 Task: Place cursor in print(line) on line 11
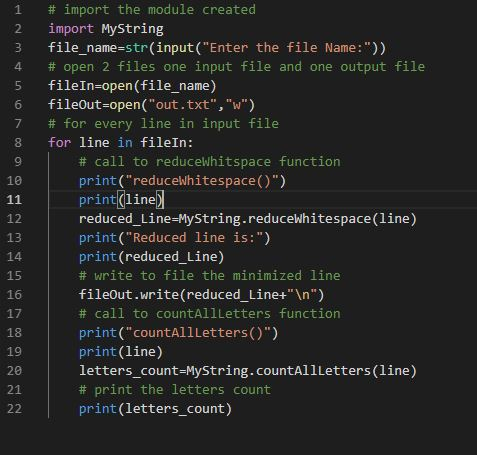point(121,200)
